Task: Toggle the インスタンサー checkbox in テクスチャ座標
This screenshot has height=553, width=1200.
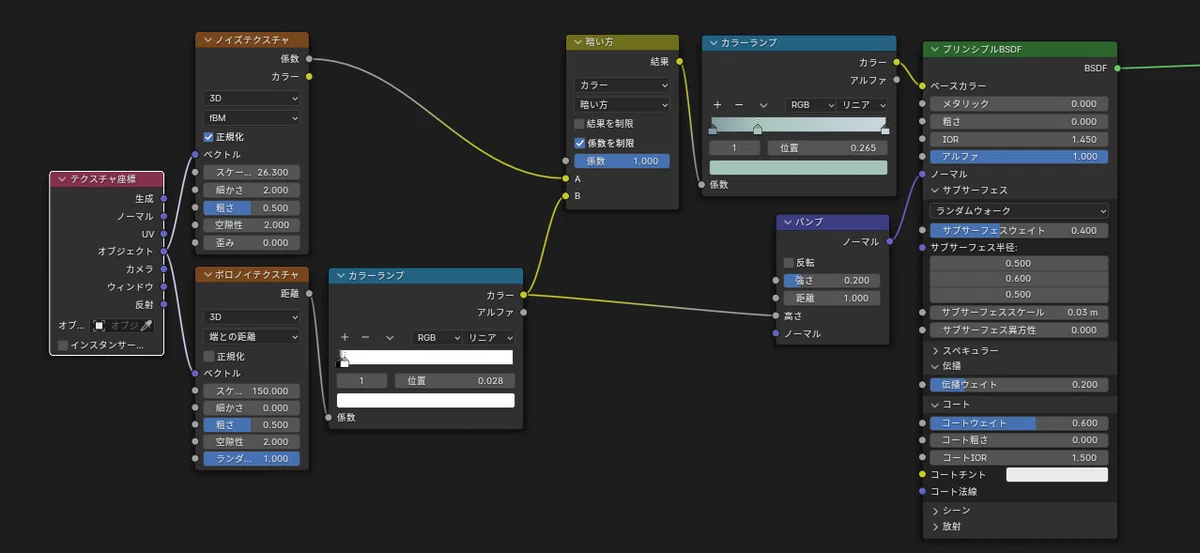Action: pyautogui.click(x=63, y=345)
